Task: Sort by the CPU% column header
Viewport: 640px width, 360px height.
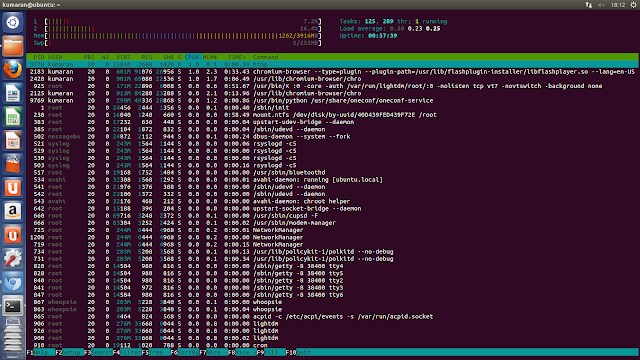Action: [x=192, y=57]
